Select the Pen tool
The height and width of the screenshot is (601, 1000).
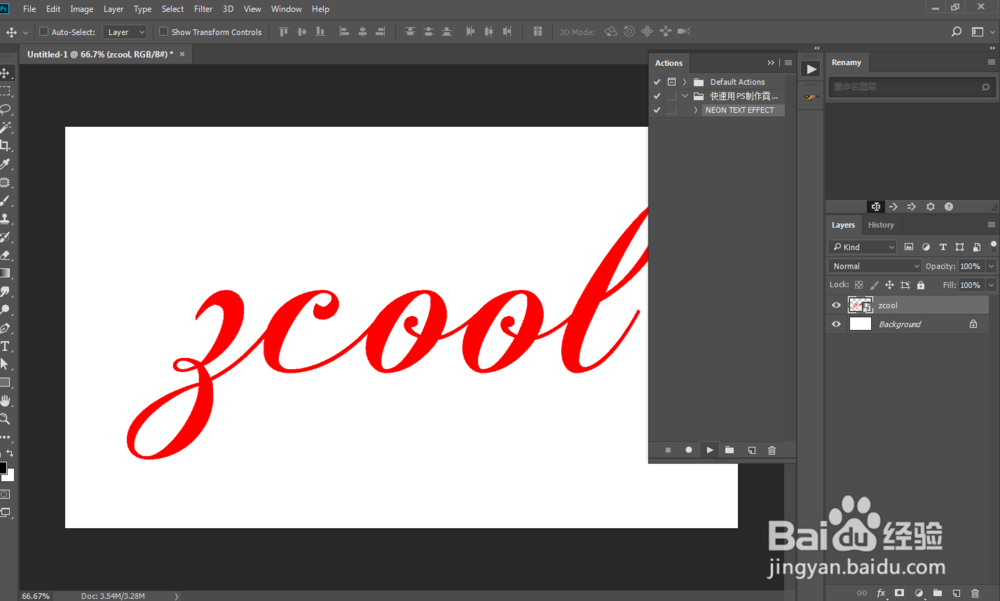coord(5,328)
